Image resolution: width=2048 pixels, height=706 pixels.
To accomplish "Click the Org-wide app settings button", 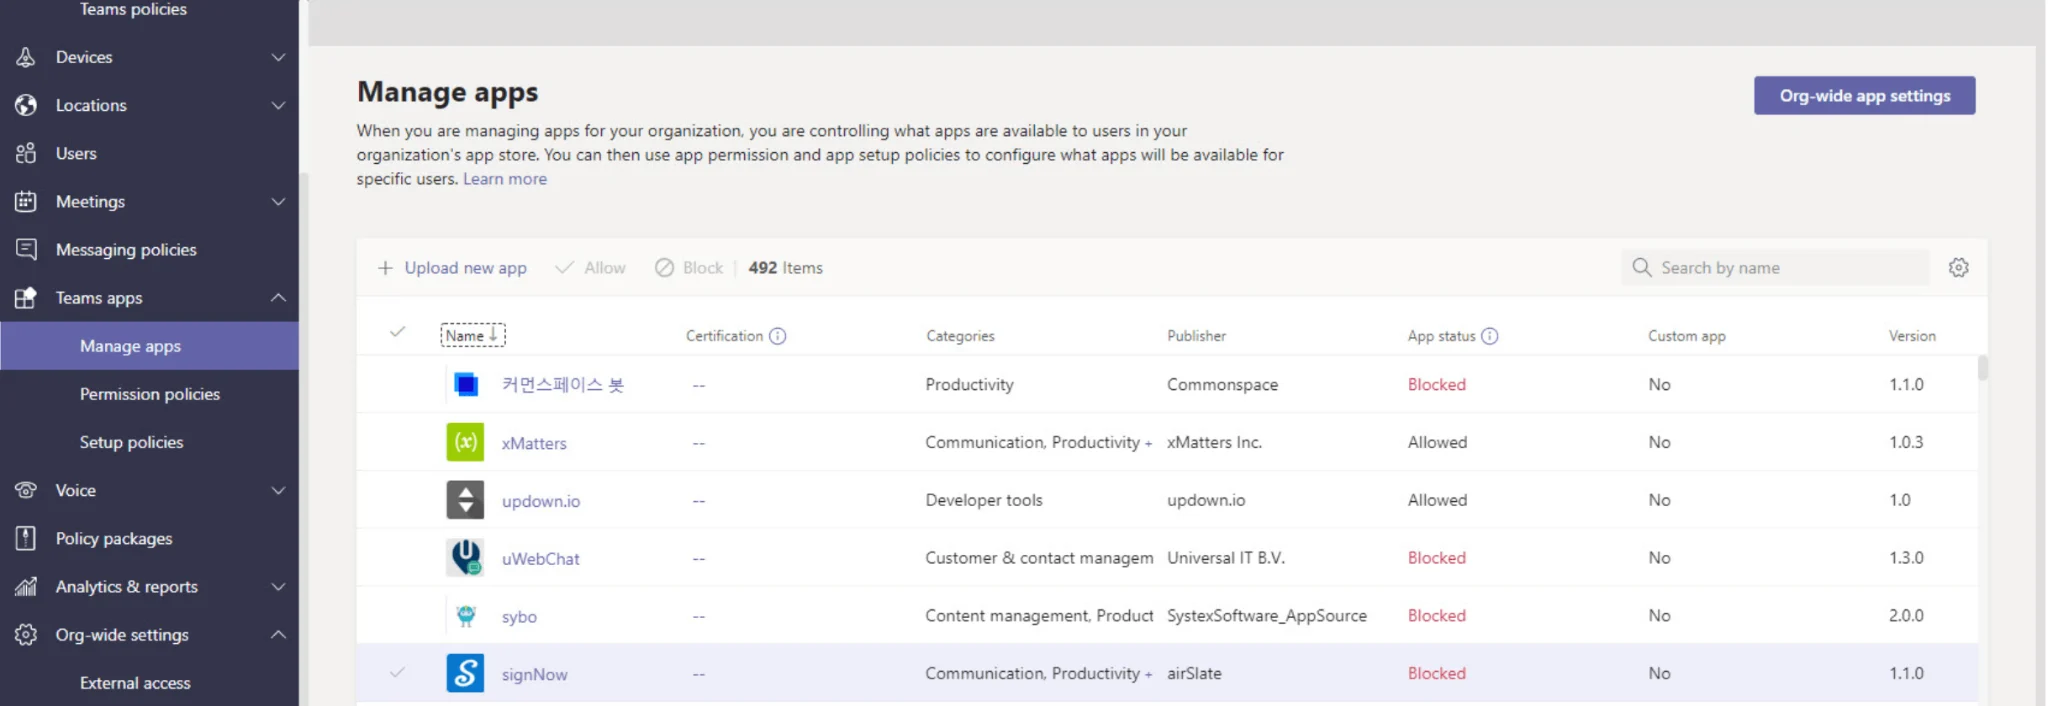I will coord(1864,96).
